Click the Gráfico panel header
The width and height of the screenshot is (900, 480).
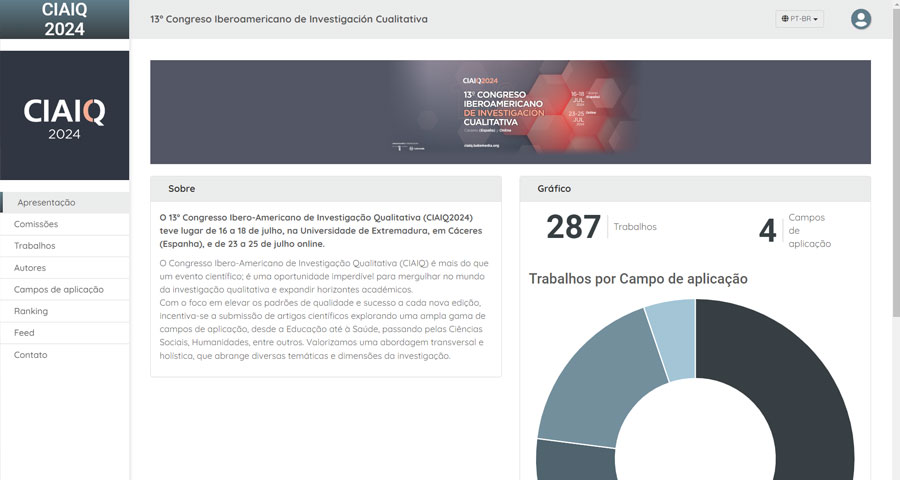(695, 189)
